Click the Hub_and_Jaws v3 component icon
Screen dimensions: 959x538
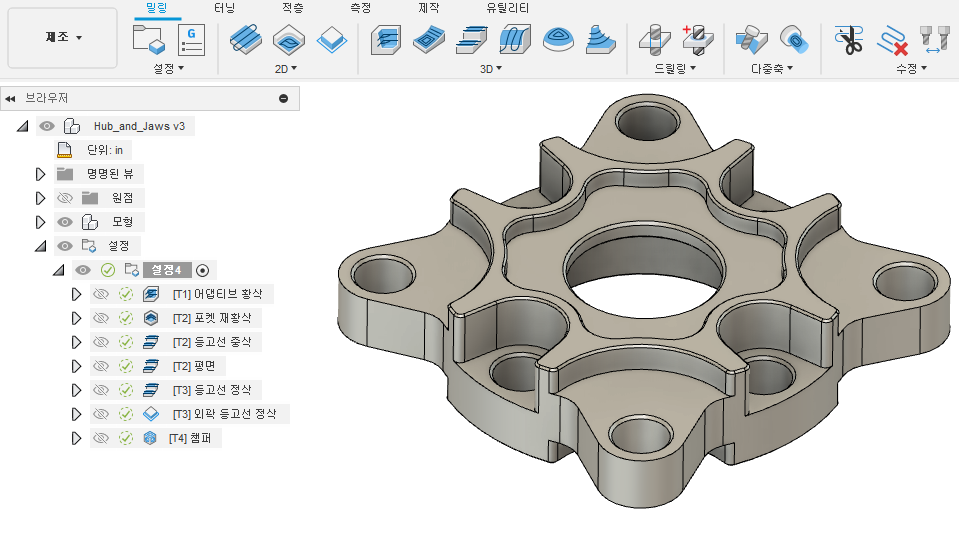(72, 126)
